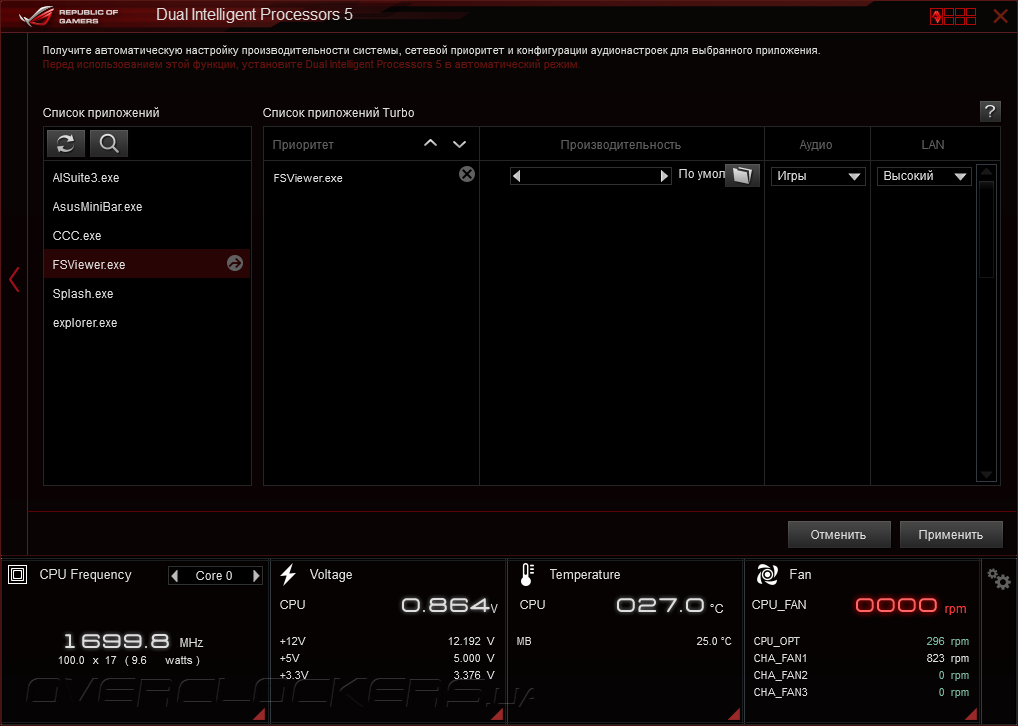Select AISuite3.exe in application list

147,177
